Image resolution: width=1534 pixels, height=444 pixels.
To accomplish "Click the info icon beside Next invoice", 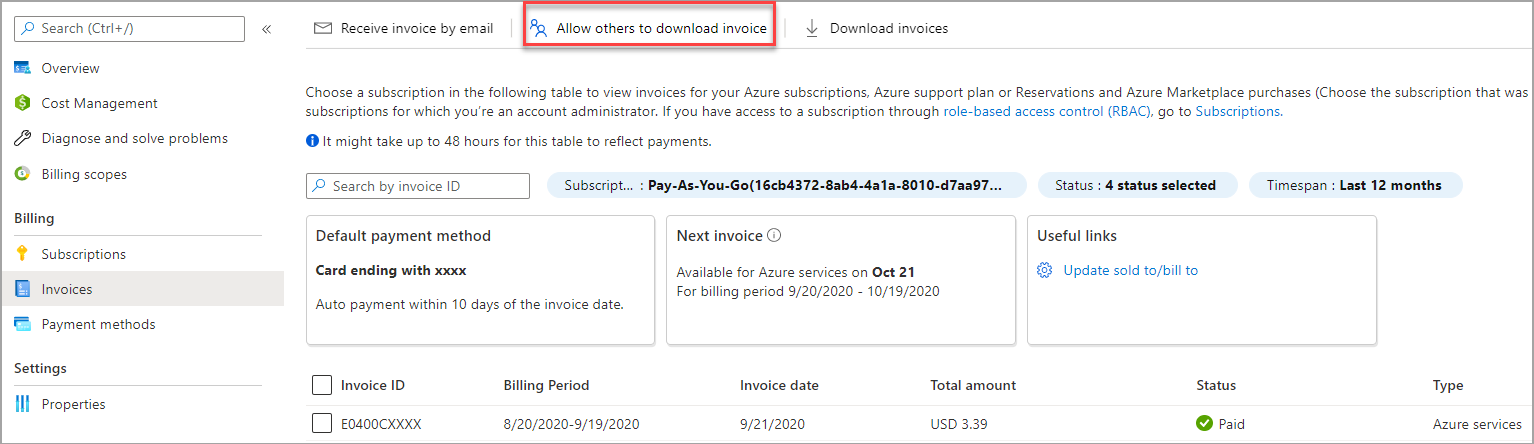I will pyautogui.click(x=773, y=236).
